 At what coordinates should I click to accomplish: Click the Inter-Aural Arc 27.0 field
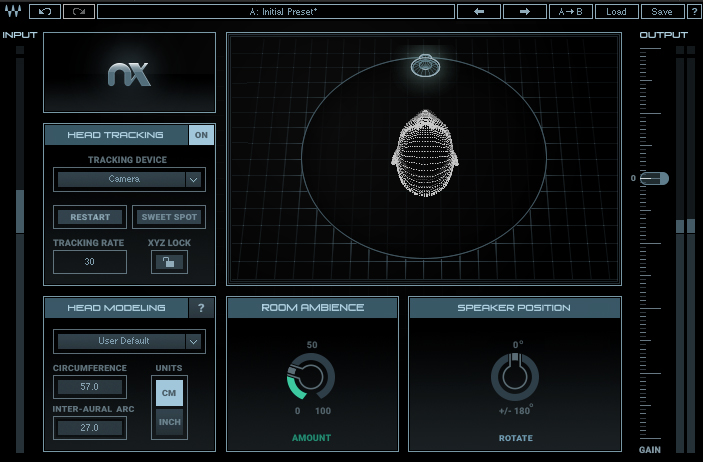pyautogui.click(x=90, y=428)
